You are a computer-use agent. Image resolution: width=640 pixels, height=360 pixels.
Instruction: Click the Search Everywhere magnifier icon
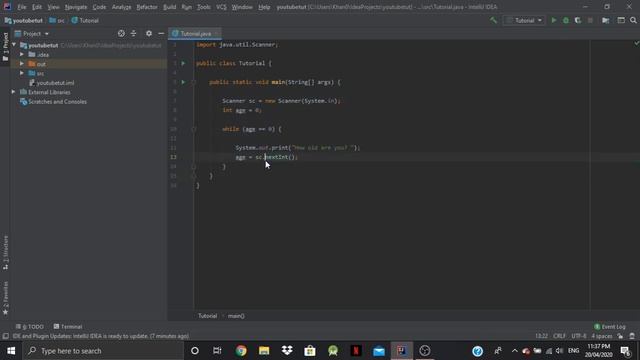coord(633,20)
